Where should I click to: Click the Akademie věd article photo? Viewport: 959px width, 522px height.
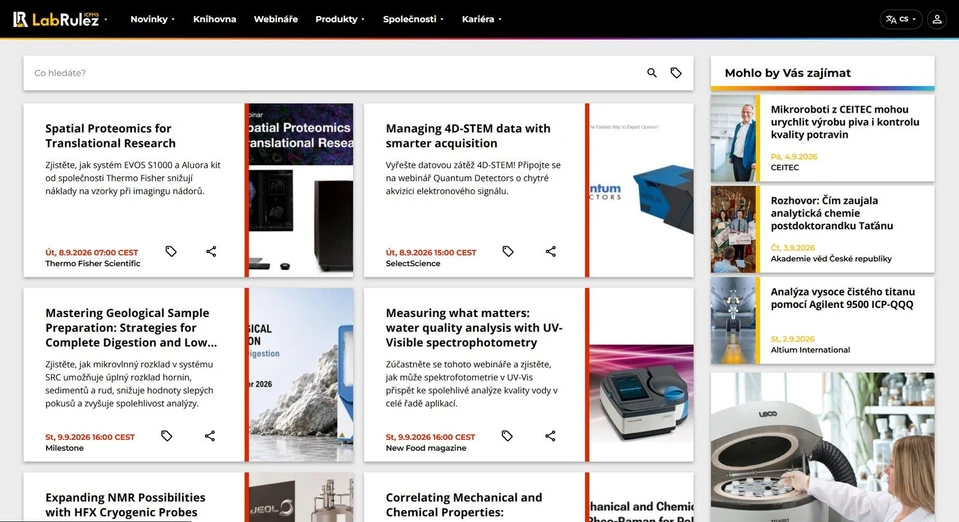(x=733, y=229)
